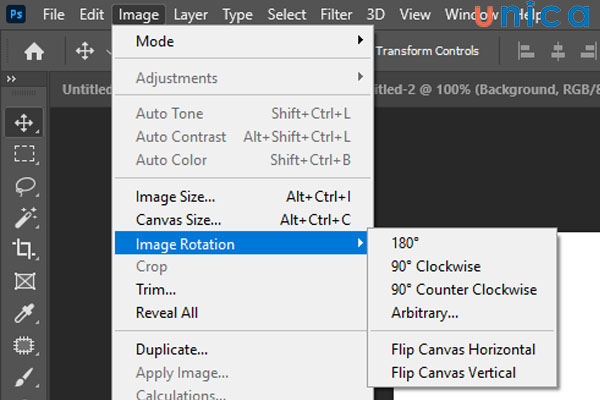The image size is (600, 400).
Task: Choose Flip Canvas Horizontal
Action: click(x=463, y=349)
